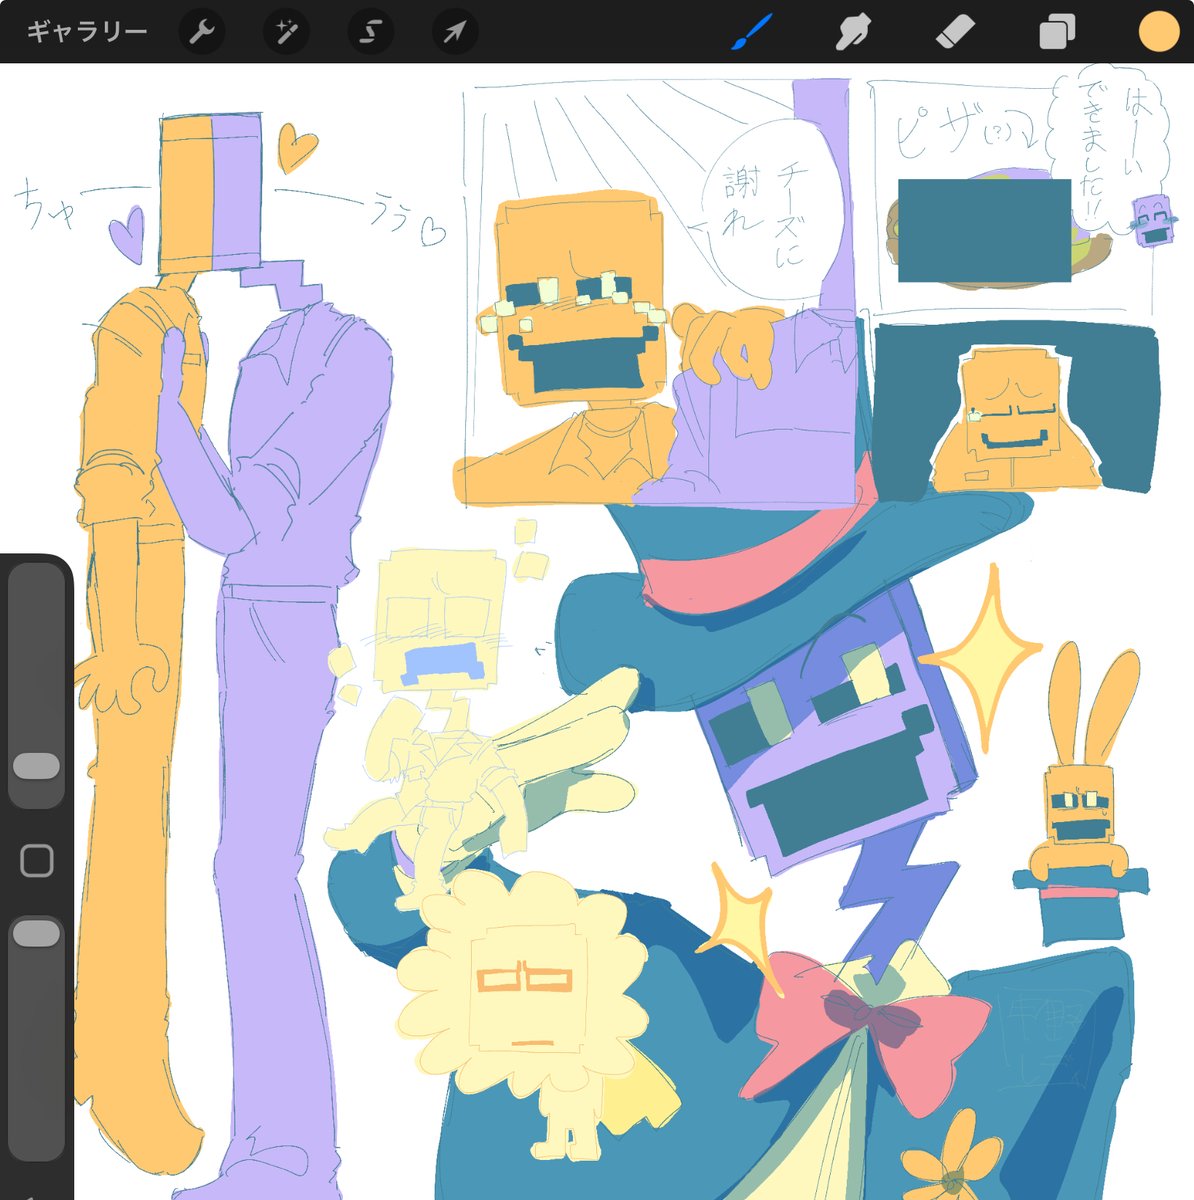Activate the Transform arrow tool
Image resolution: width=1194 pixels, height=1200 pixels.
455,32
